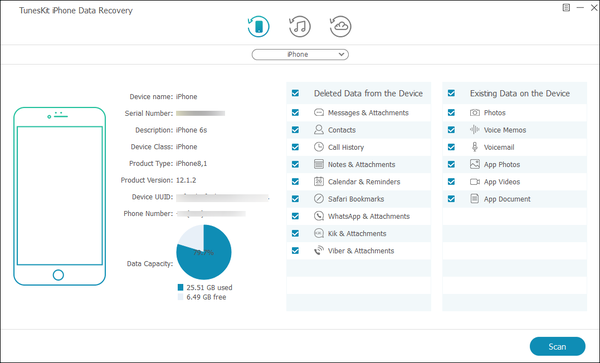The width and height of the screenshot is (600, 363).
Task: Toggle the WhatsApp & Attachments checkbox
Action: tap(295, 216)
